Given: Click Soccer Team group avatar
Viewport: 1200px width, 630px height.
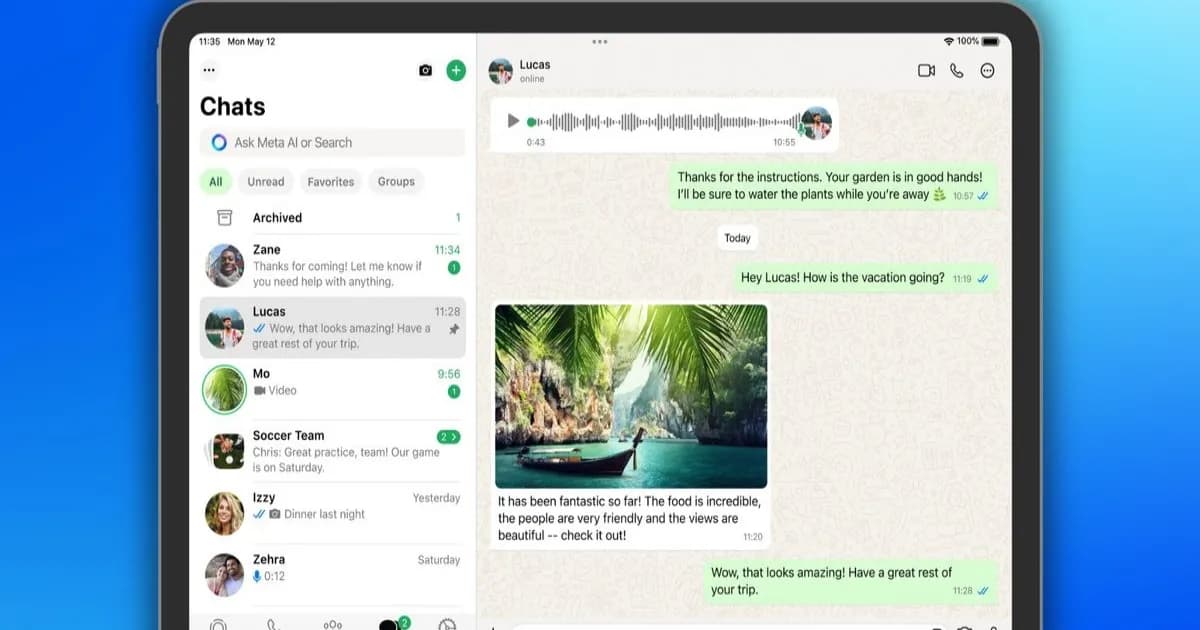Looking at the screenshot, I should 227,451.
